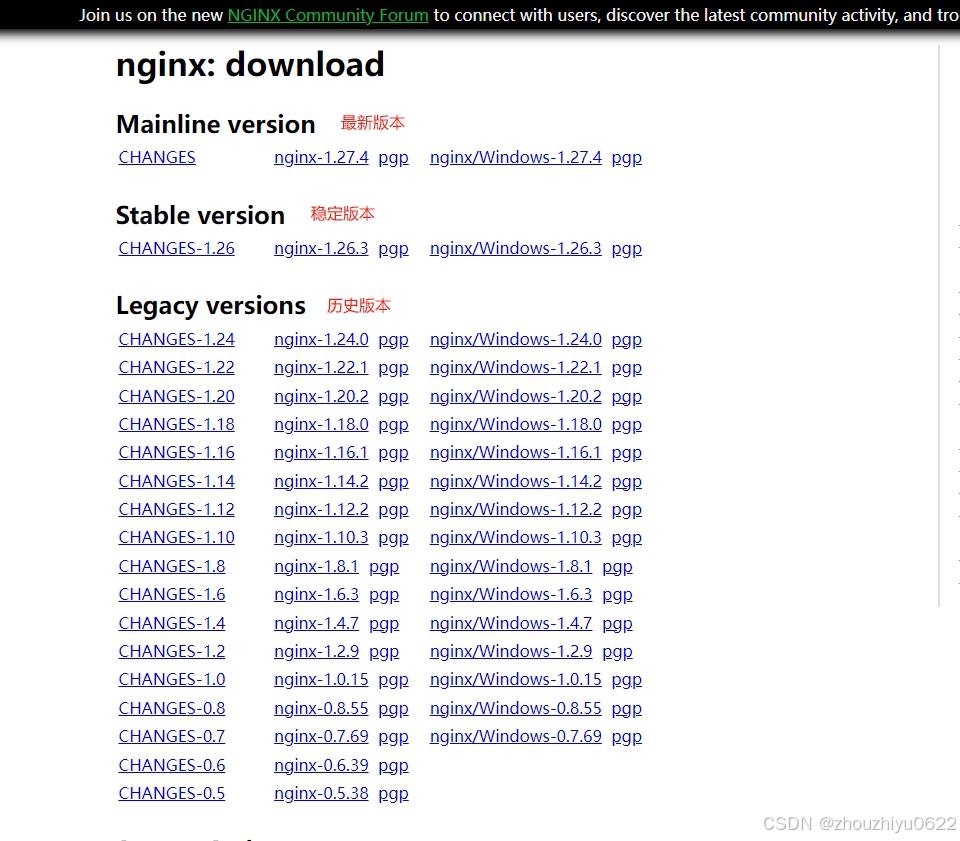Download nginx/Windows-1.8.1

click(x=511, y=566)
